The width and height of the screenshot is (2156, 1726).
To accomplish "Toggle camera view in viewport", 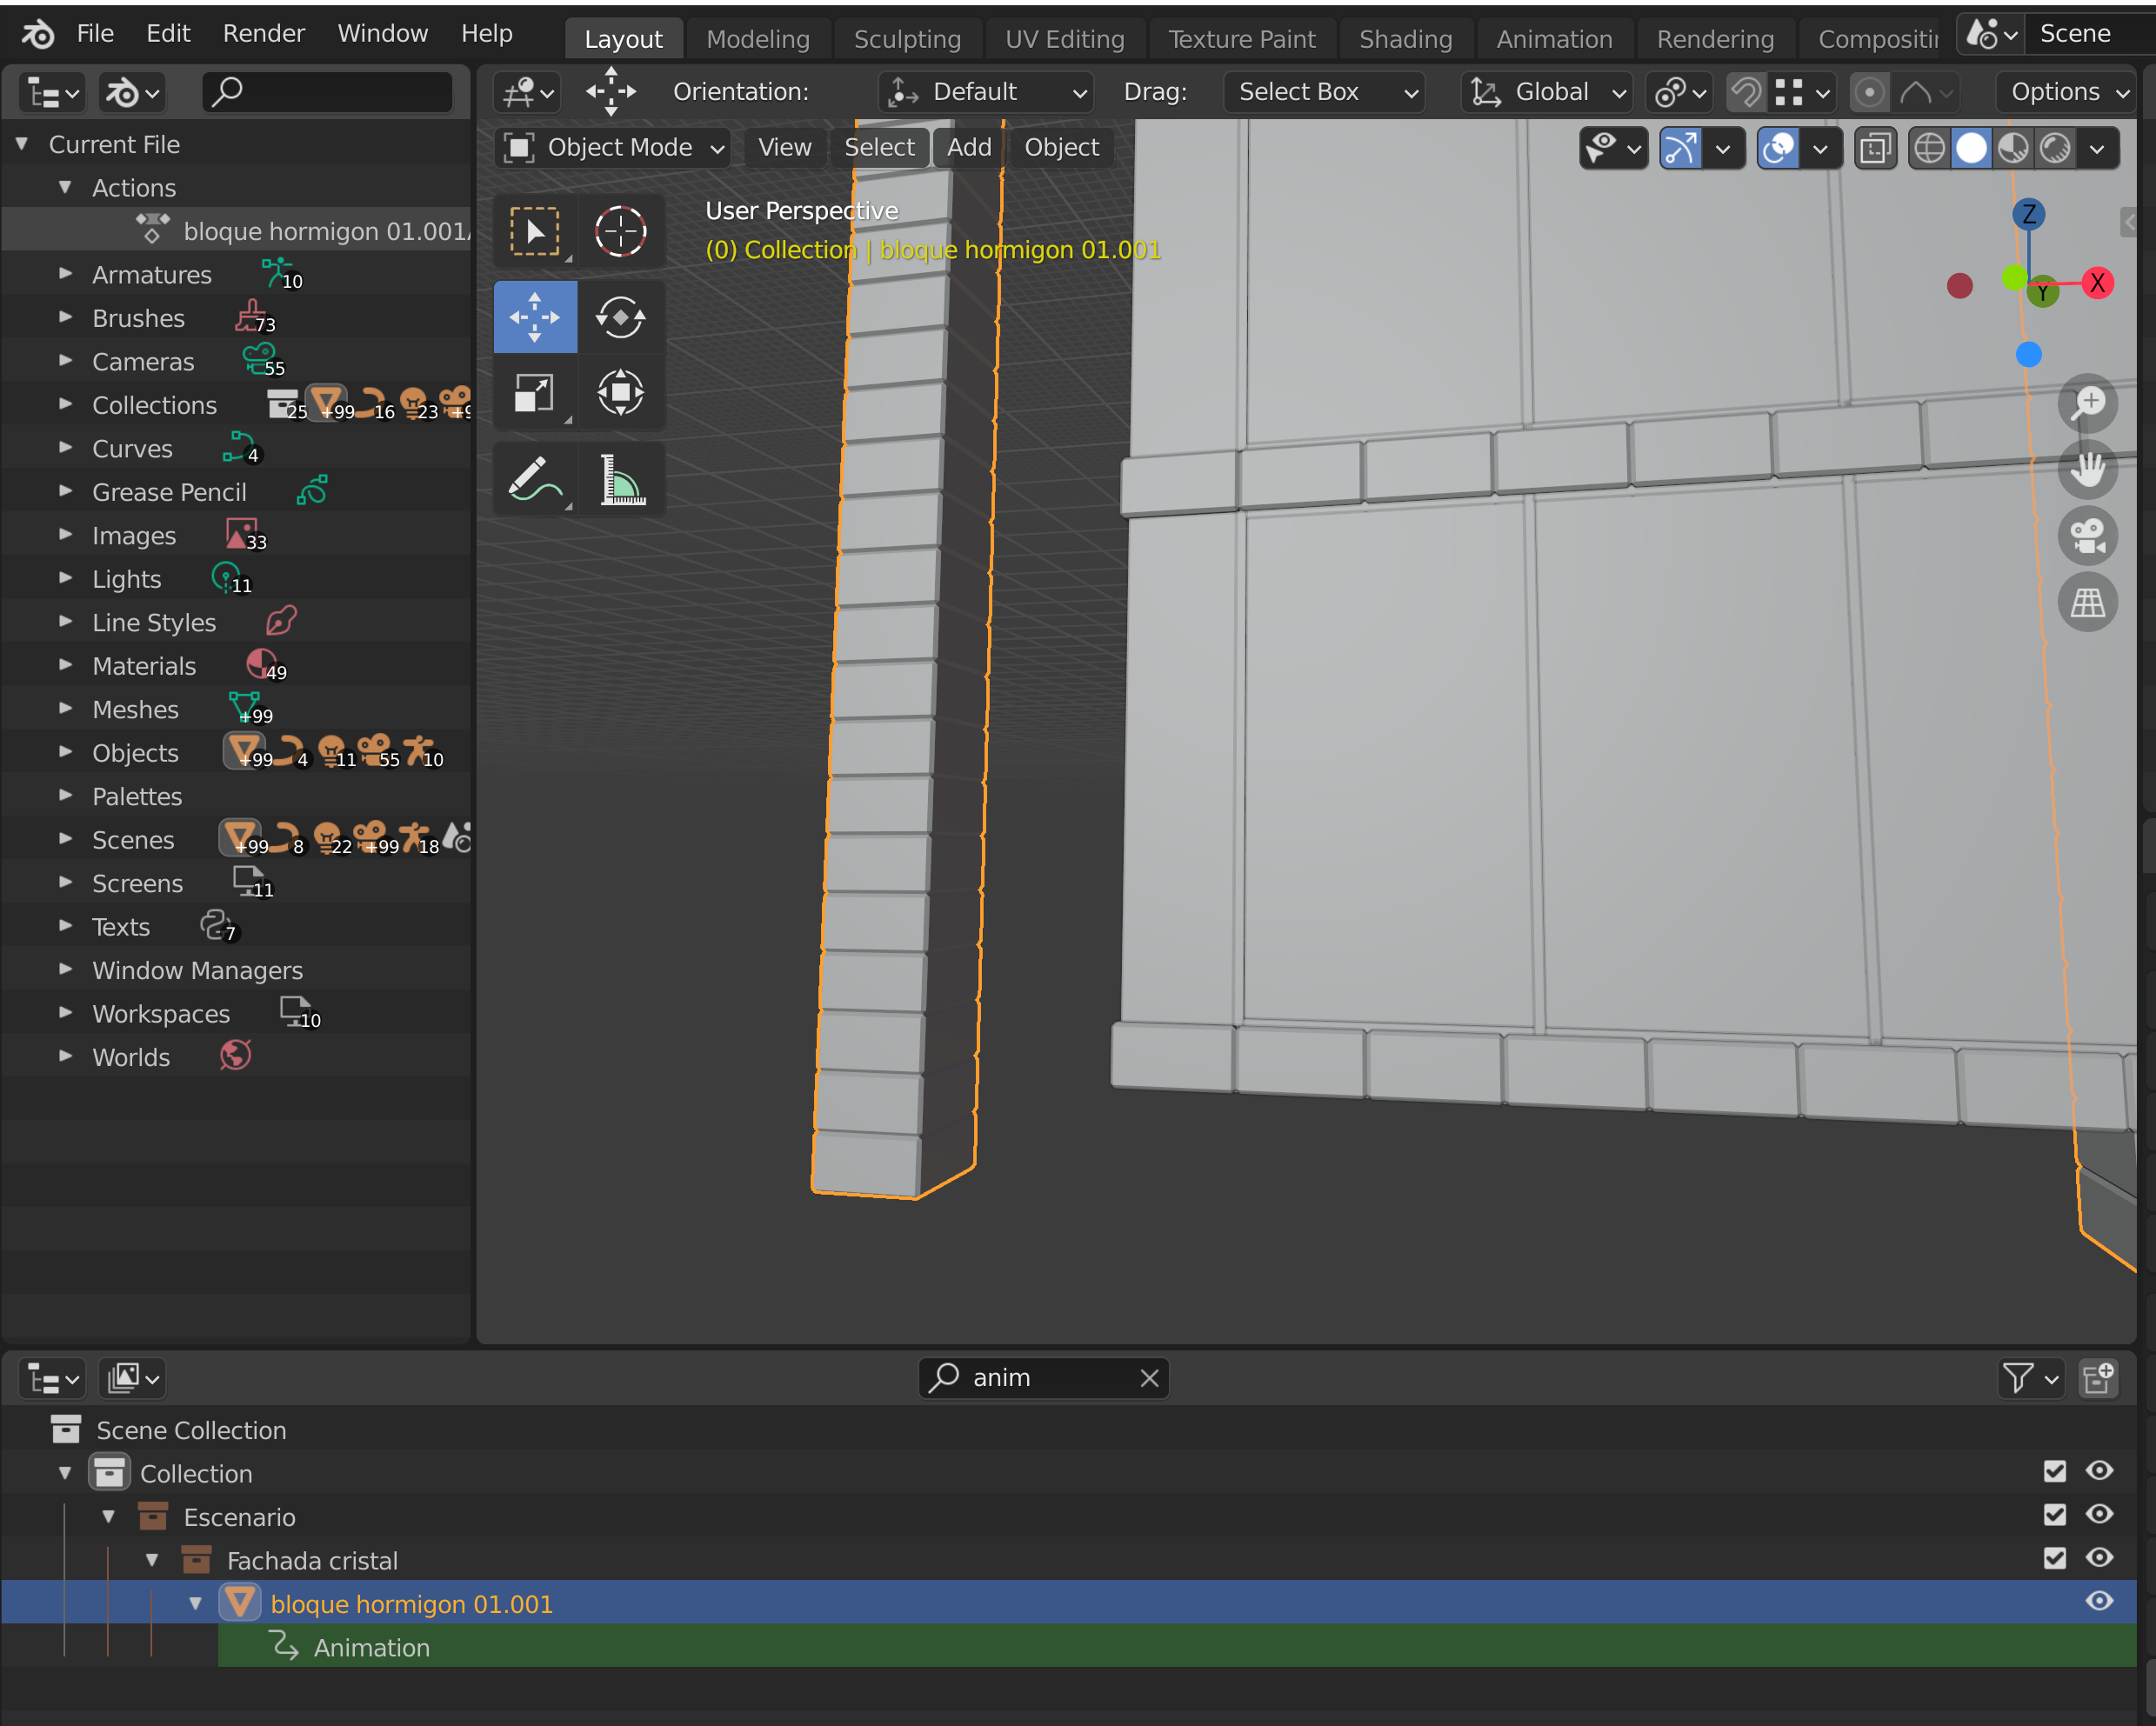I will [2087, 536].
